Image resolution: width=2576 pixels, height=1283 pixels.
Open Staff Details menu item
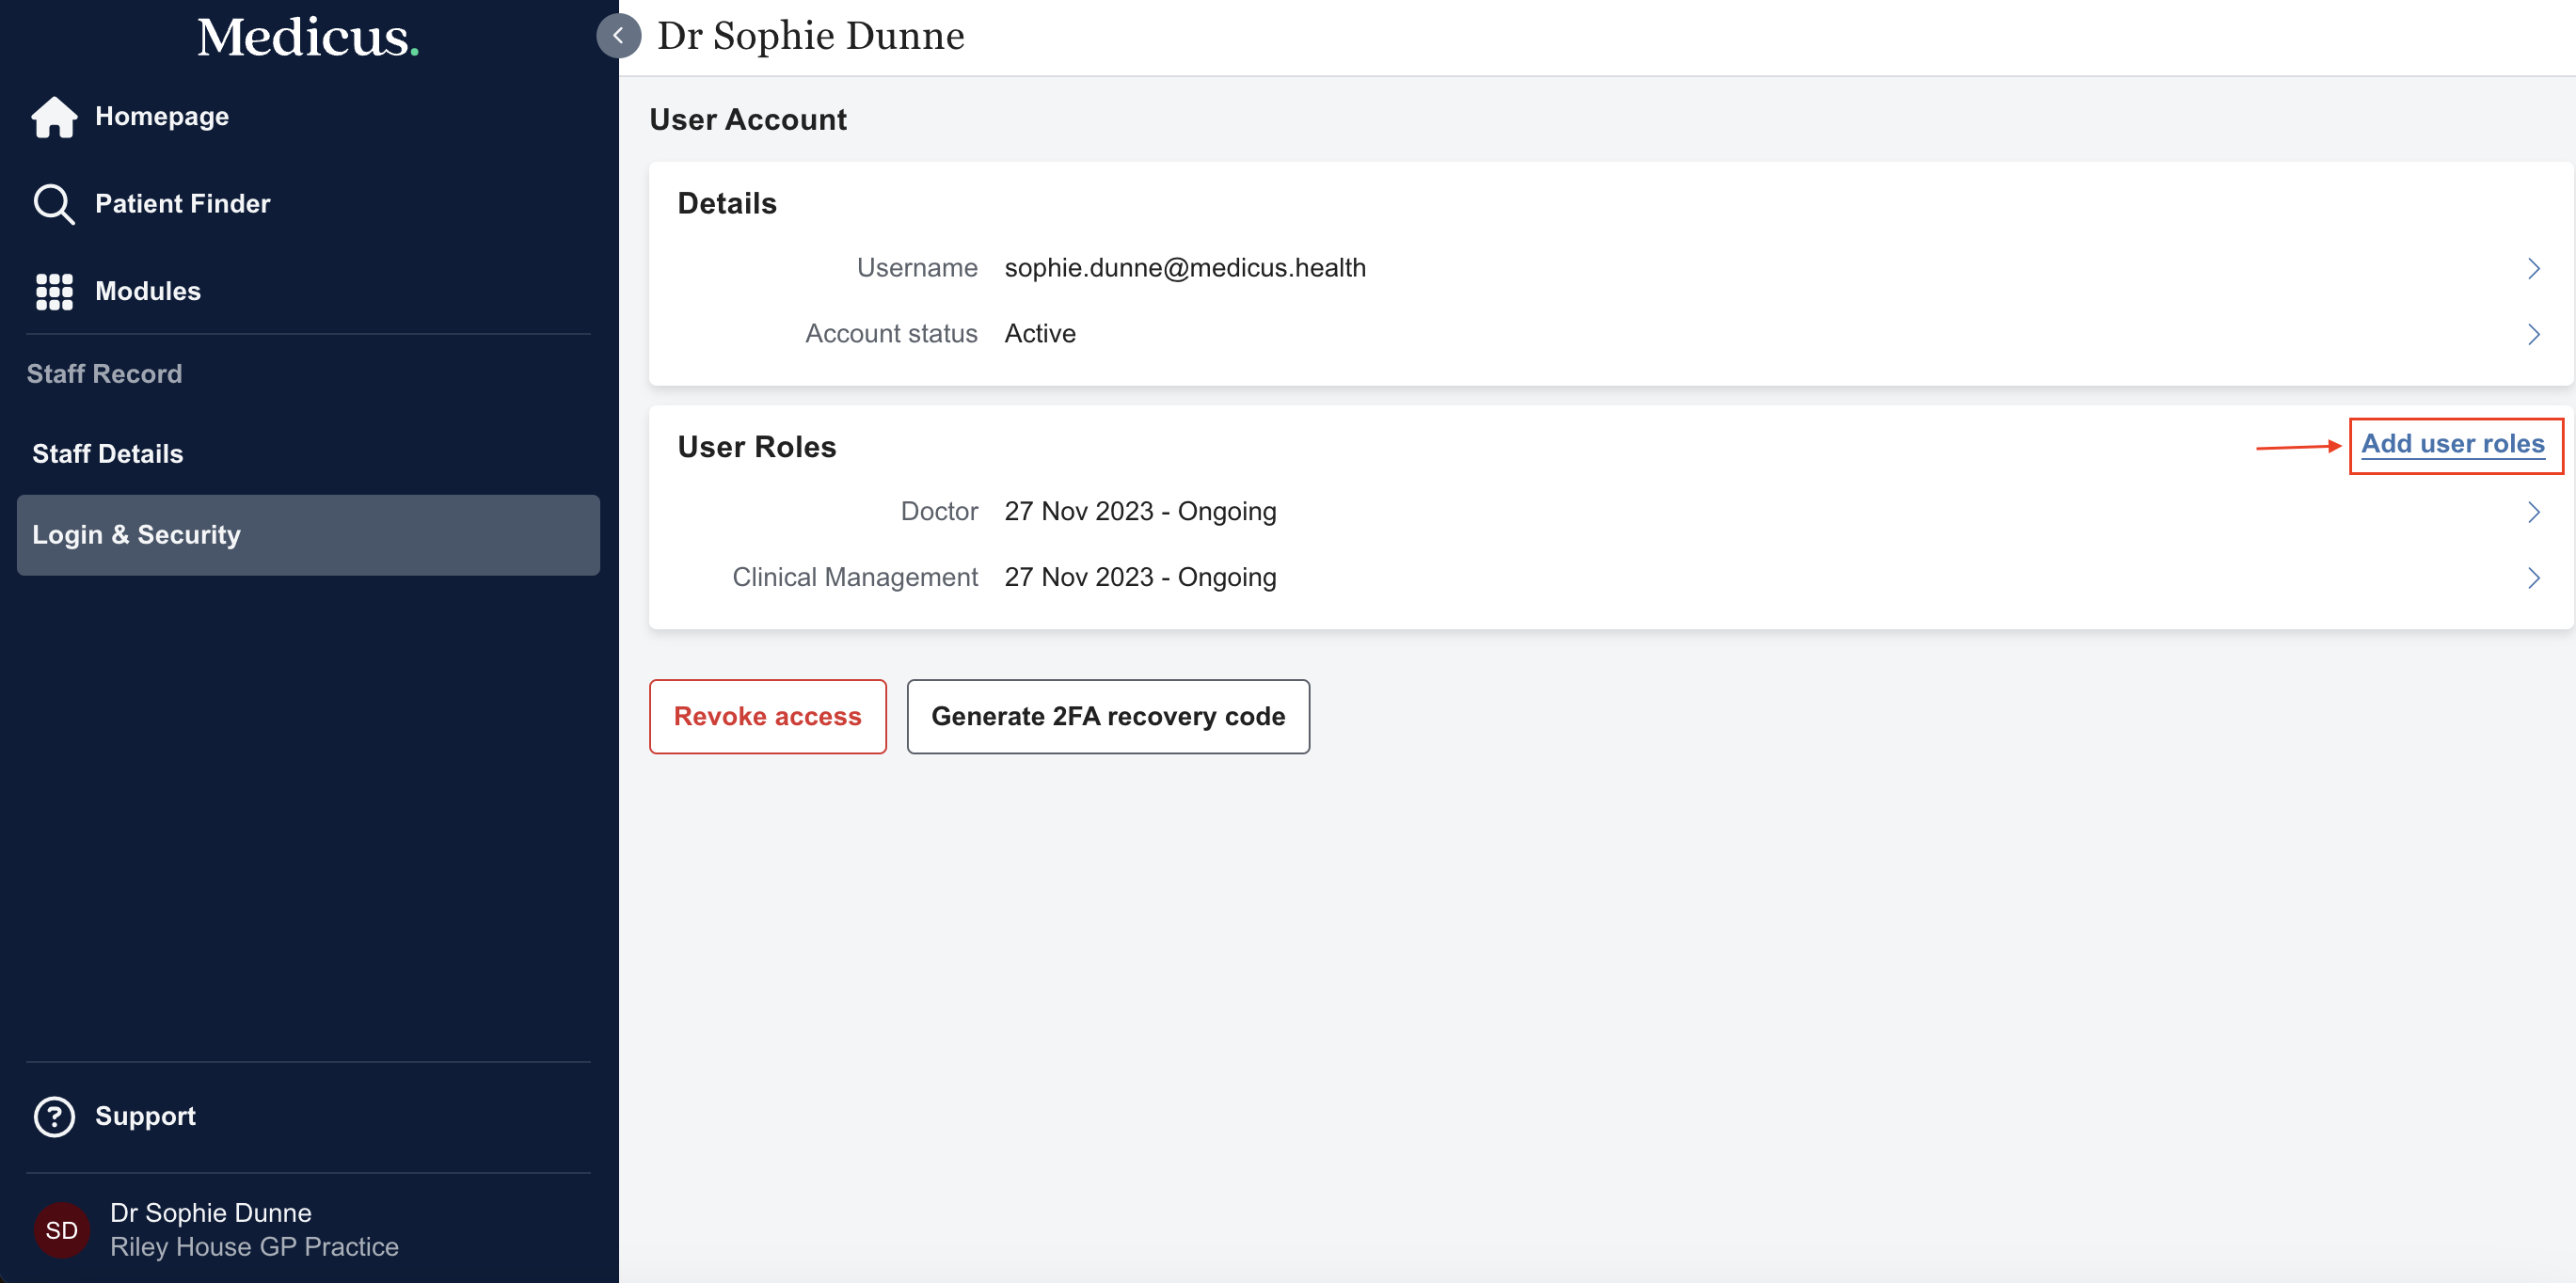pos(108,454)
